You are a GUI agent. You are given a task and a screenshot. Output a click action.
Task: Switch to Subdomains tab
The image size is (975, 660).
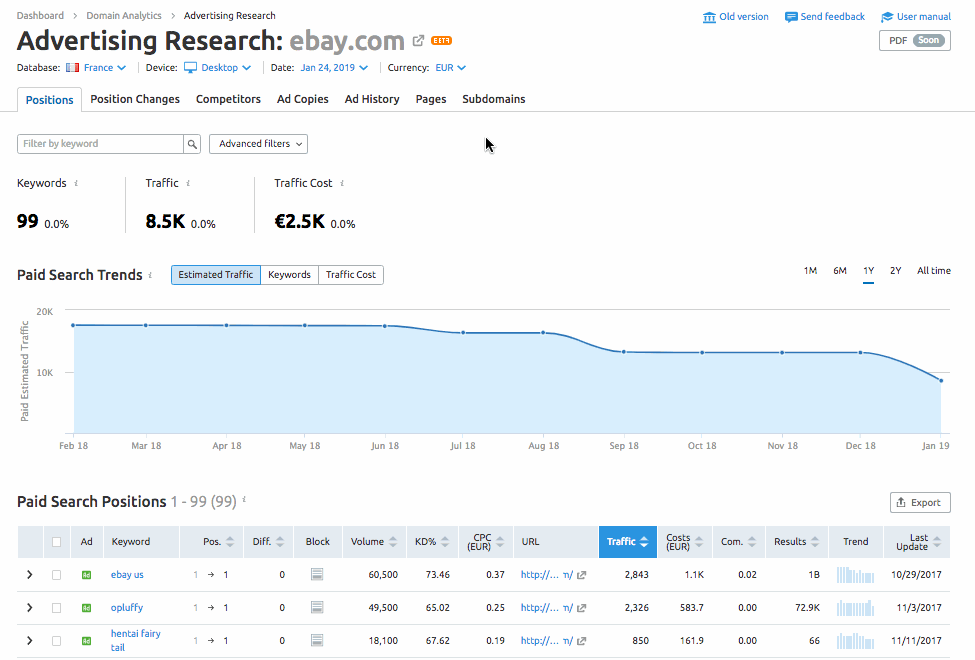pyautogui.click(x=494, y=99)
